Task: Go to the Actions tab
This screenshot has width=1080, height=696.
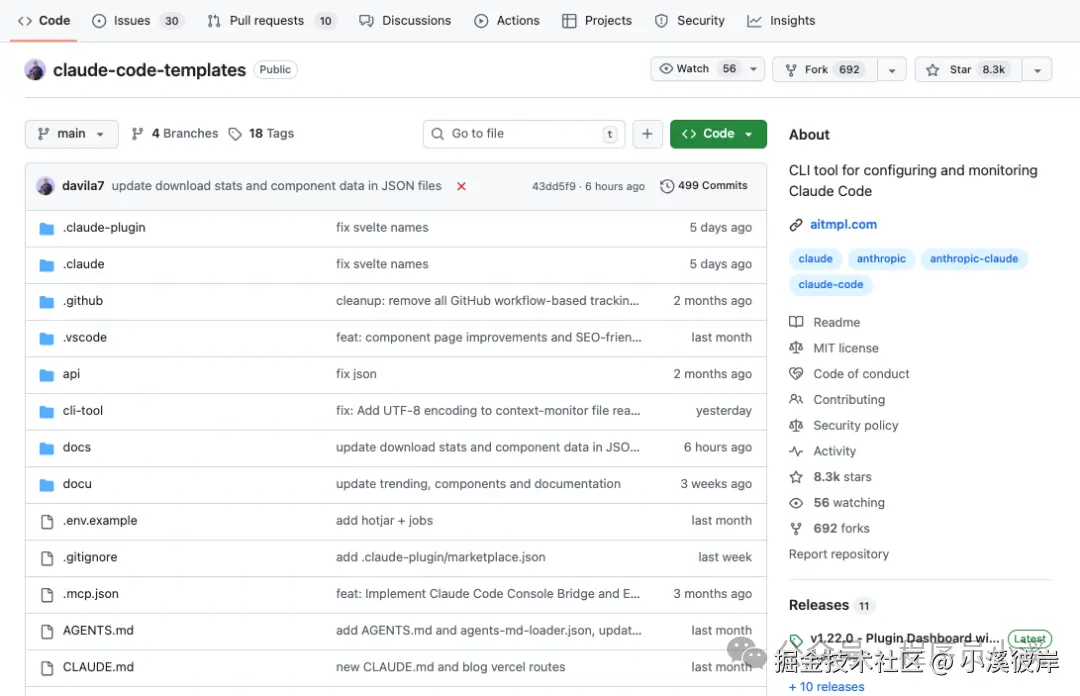Action: (x=507, y=21)
